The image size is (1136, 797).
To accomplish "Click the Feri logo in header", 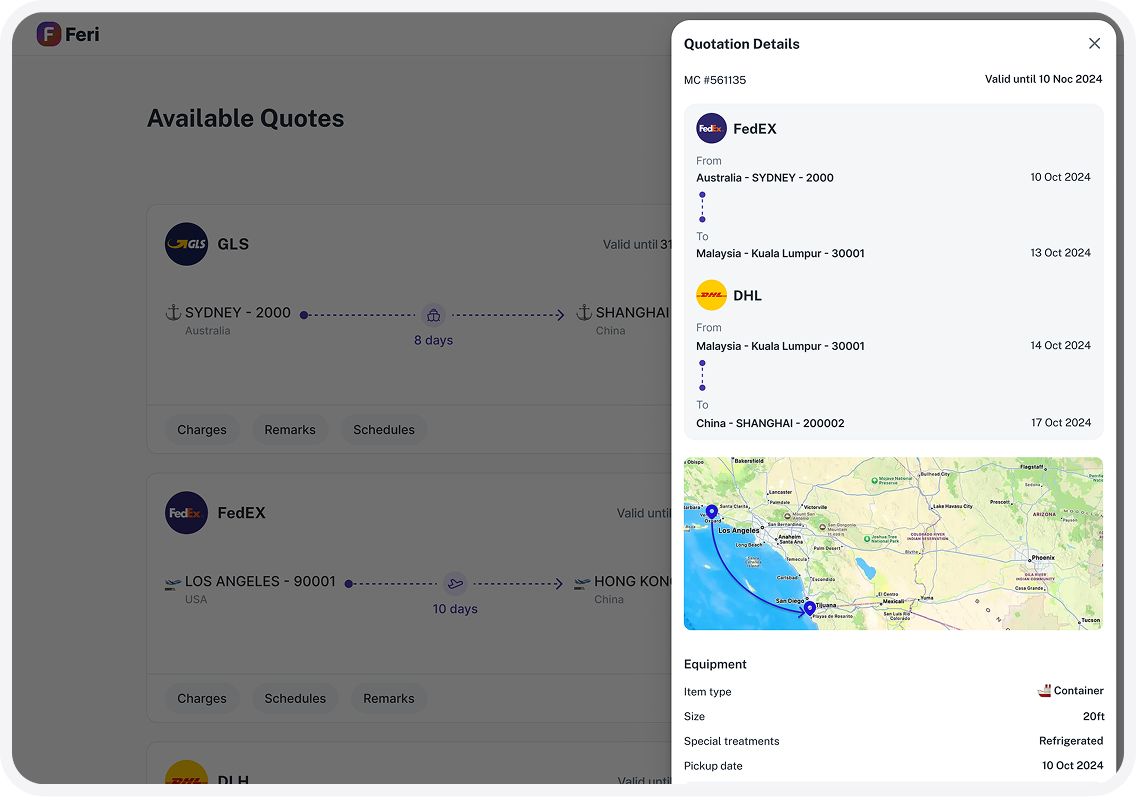I will click(68, 35).
